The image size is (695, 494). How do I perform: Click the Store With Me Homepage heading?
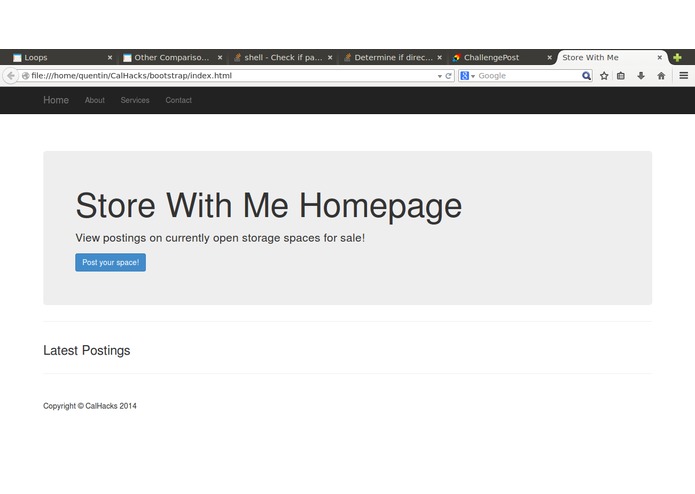point(269,206)
